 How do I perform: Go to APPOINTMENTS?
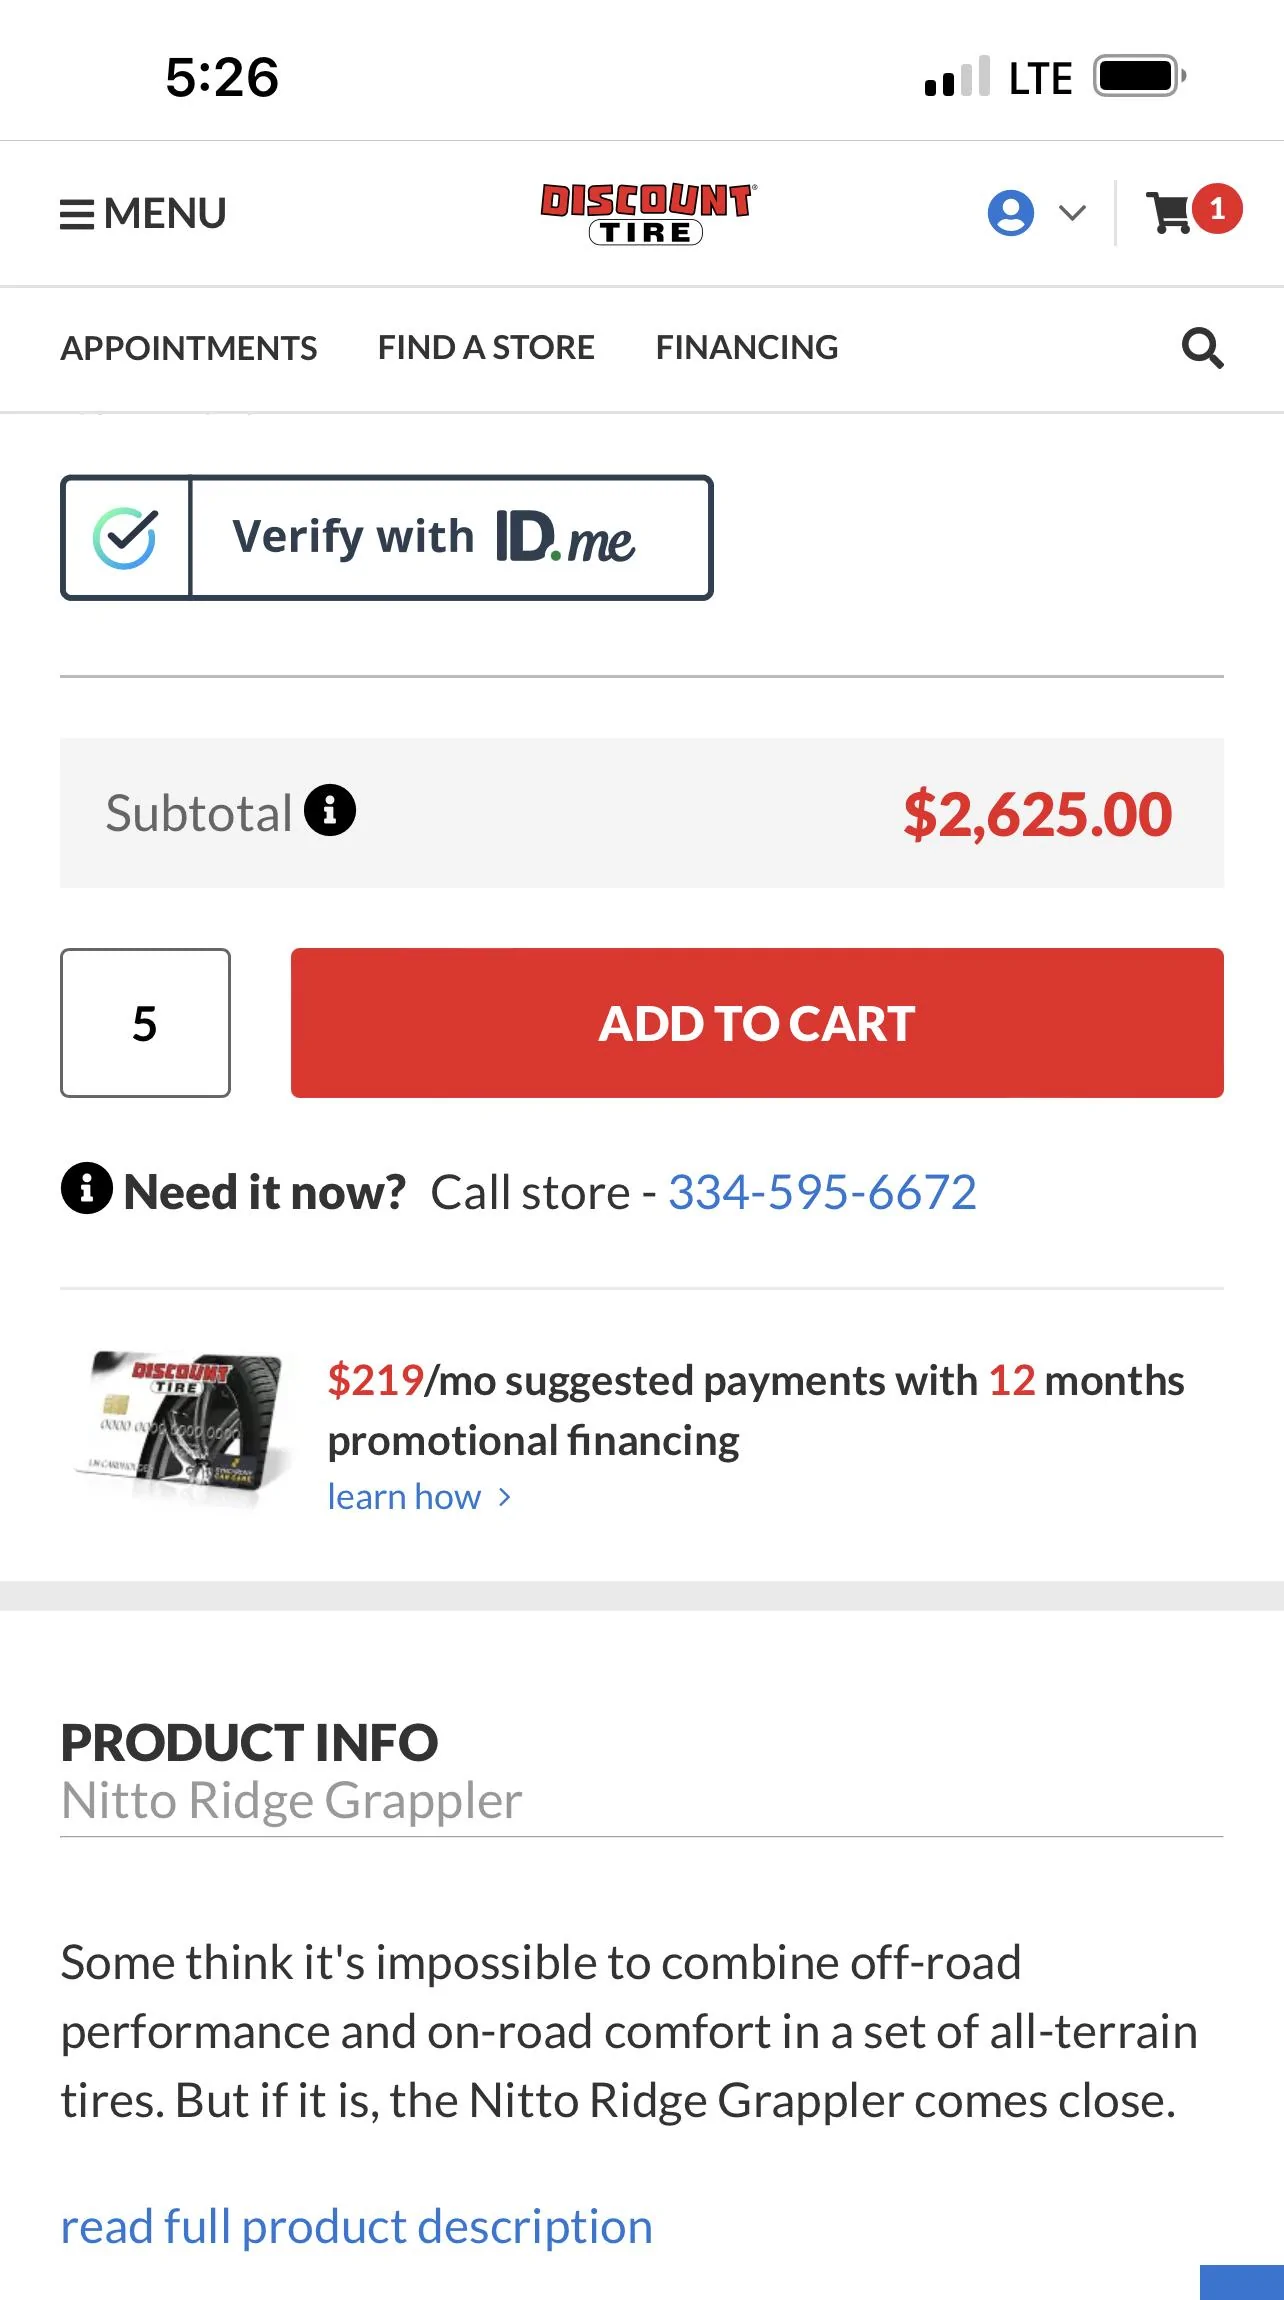click(x=189, y=348)
